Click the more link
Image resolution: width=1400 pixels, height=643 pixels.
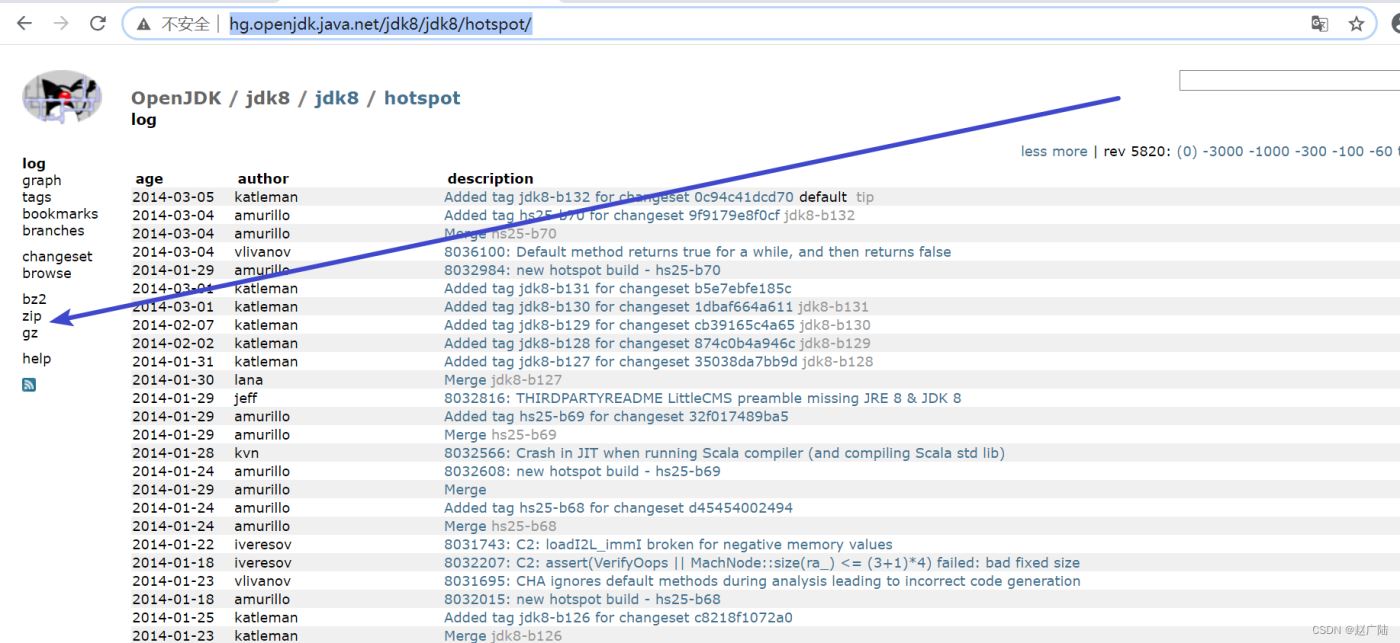tap(1070, 151)
